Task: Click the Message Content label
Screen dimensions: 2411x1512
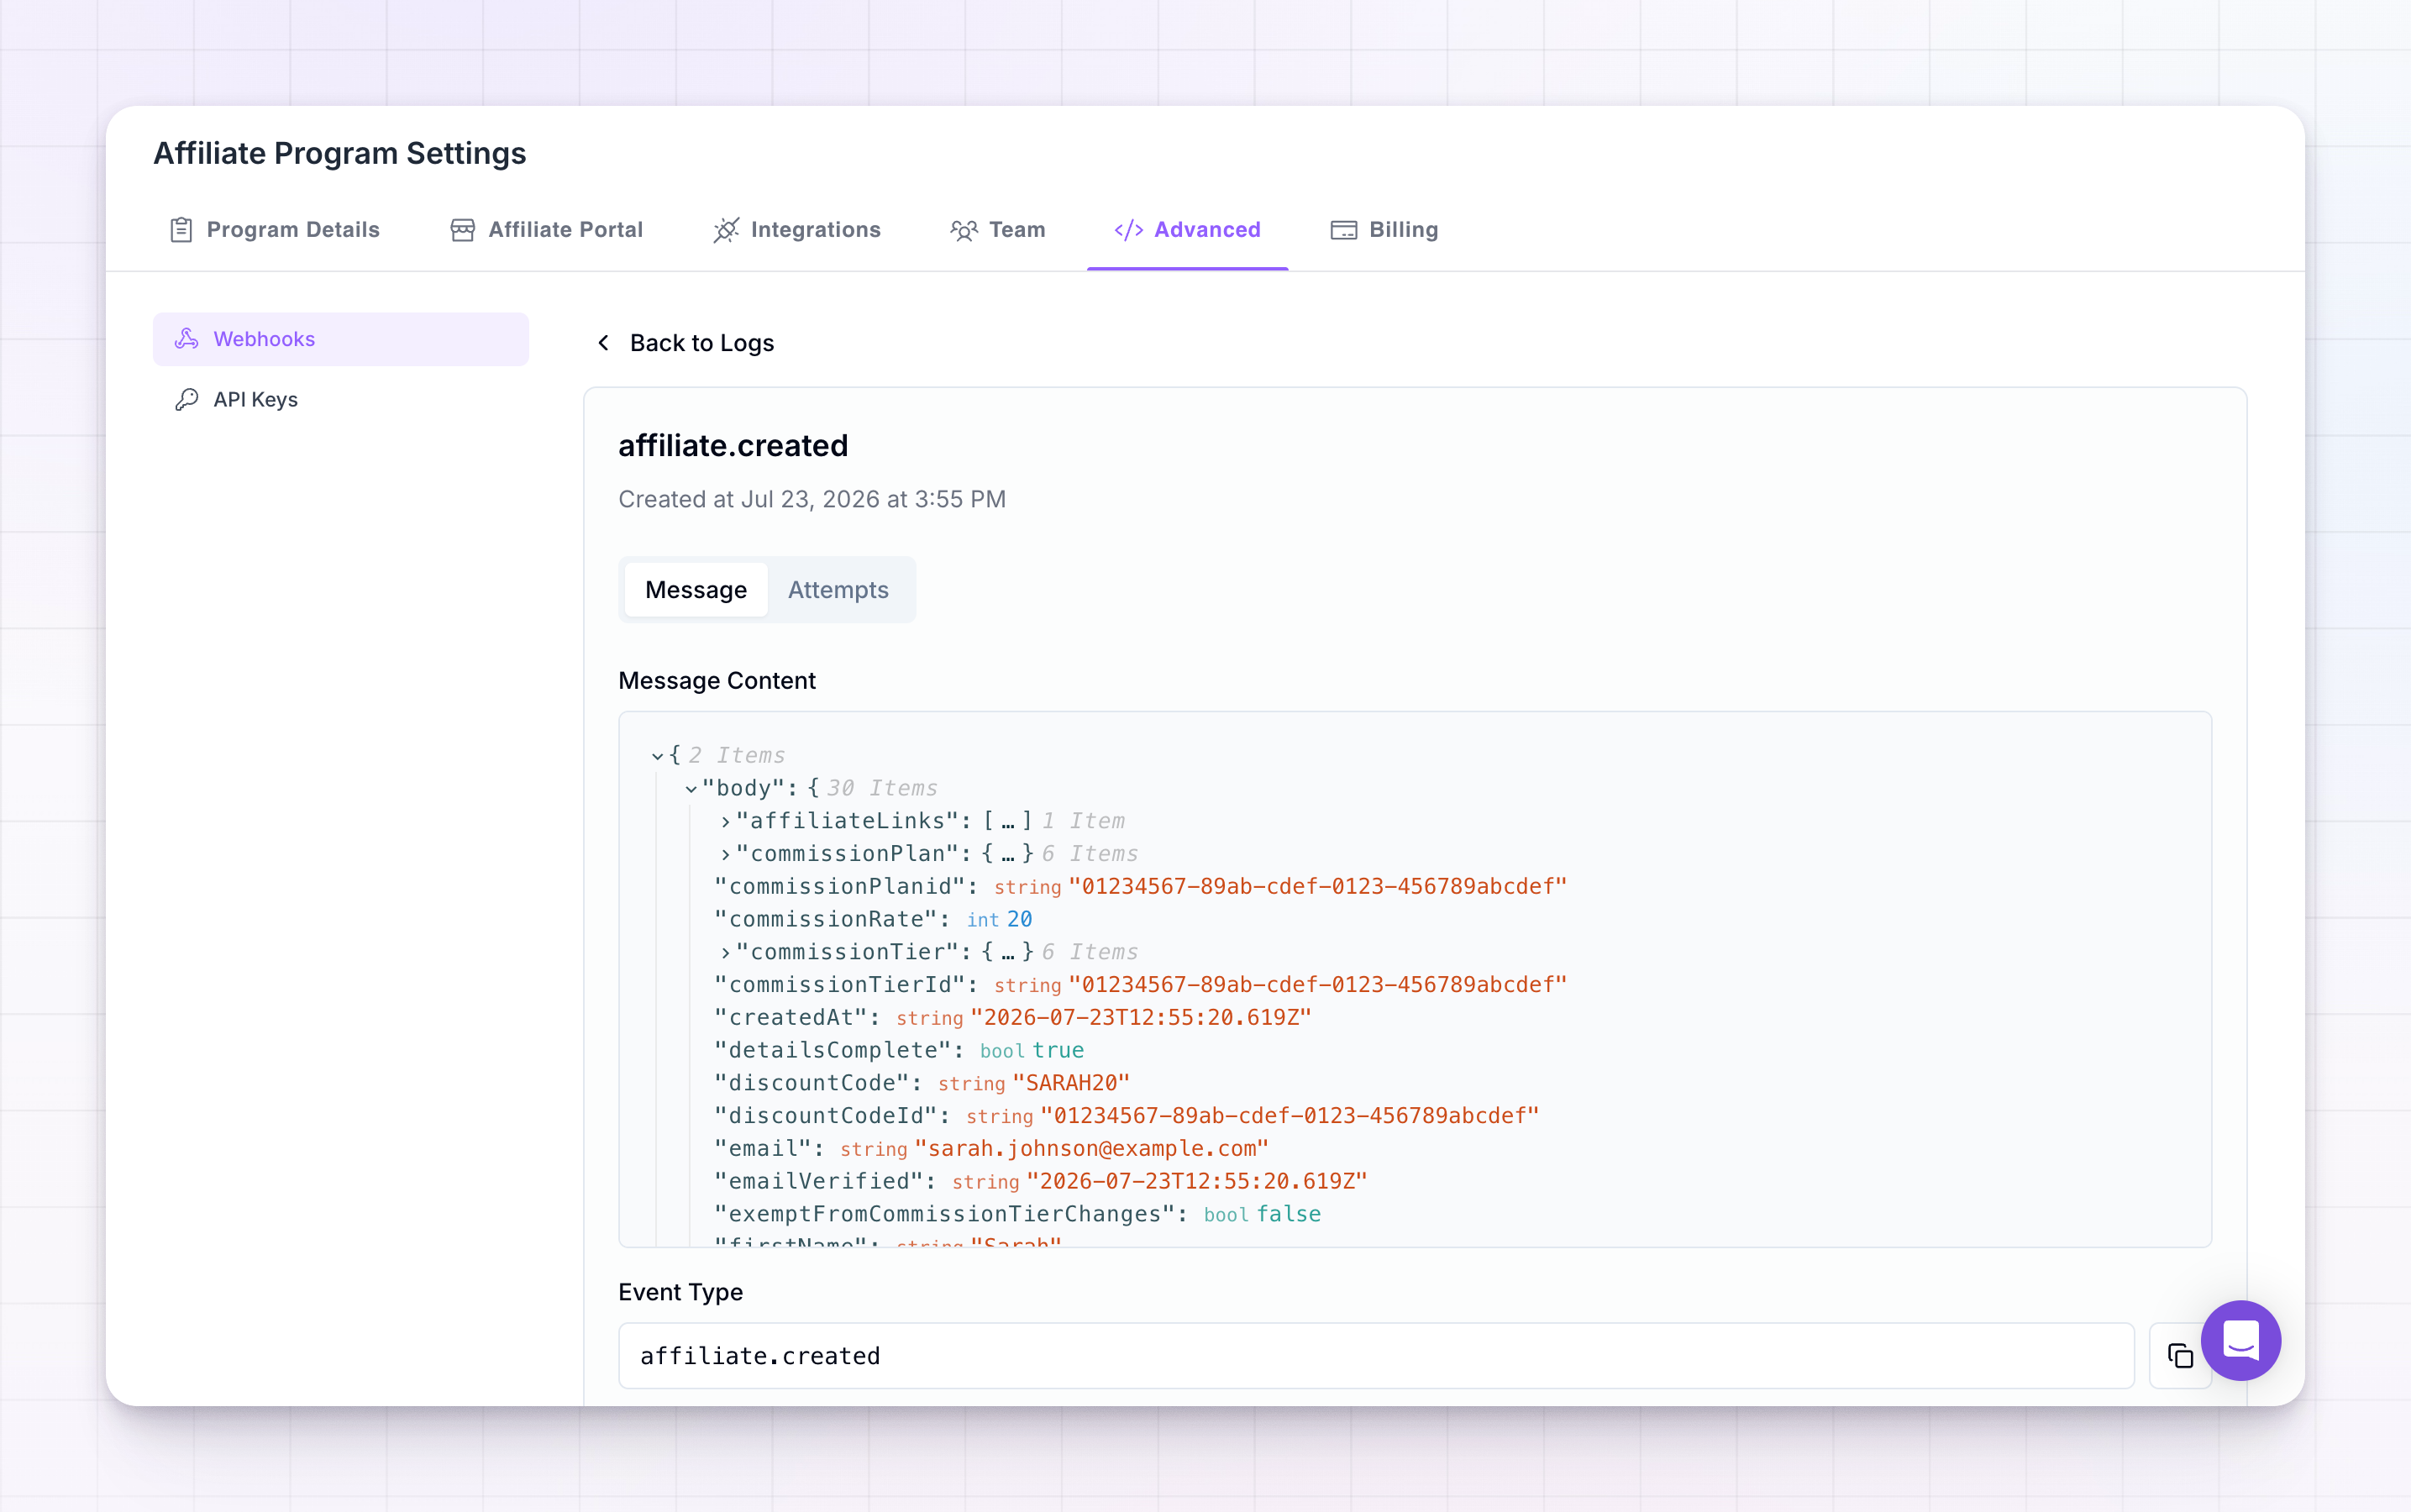Action: click(x=717, y=681)
